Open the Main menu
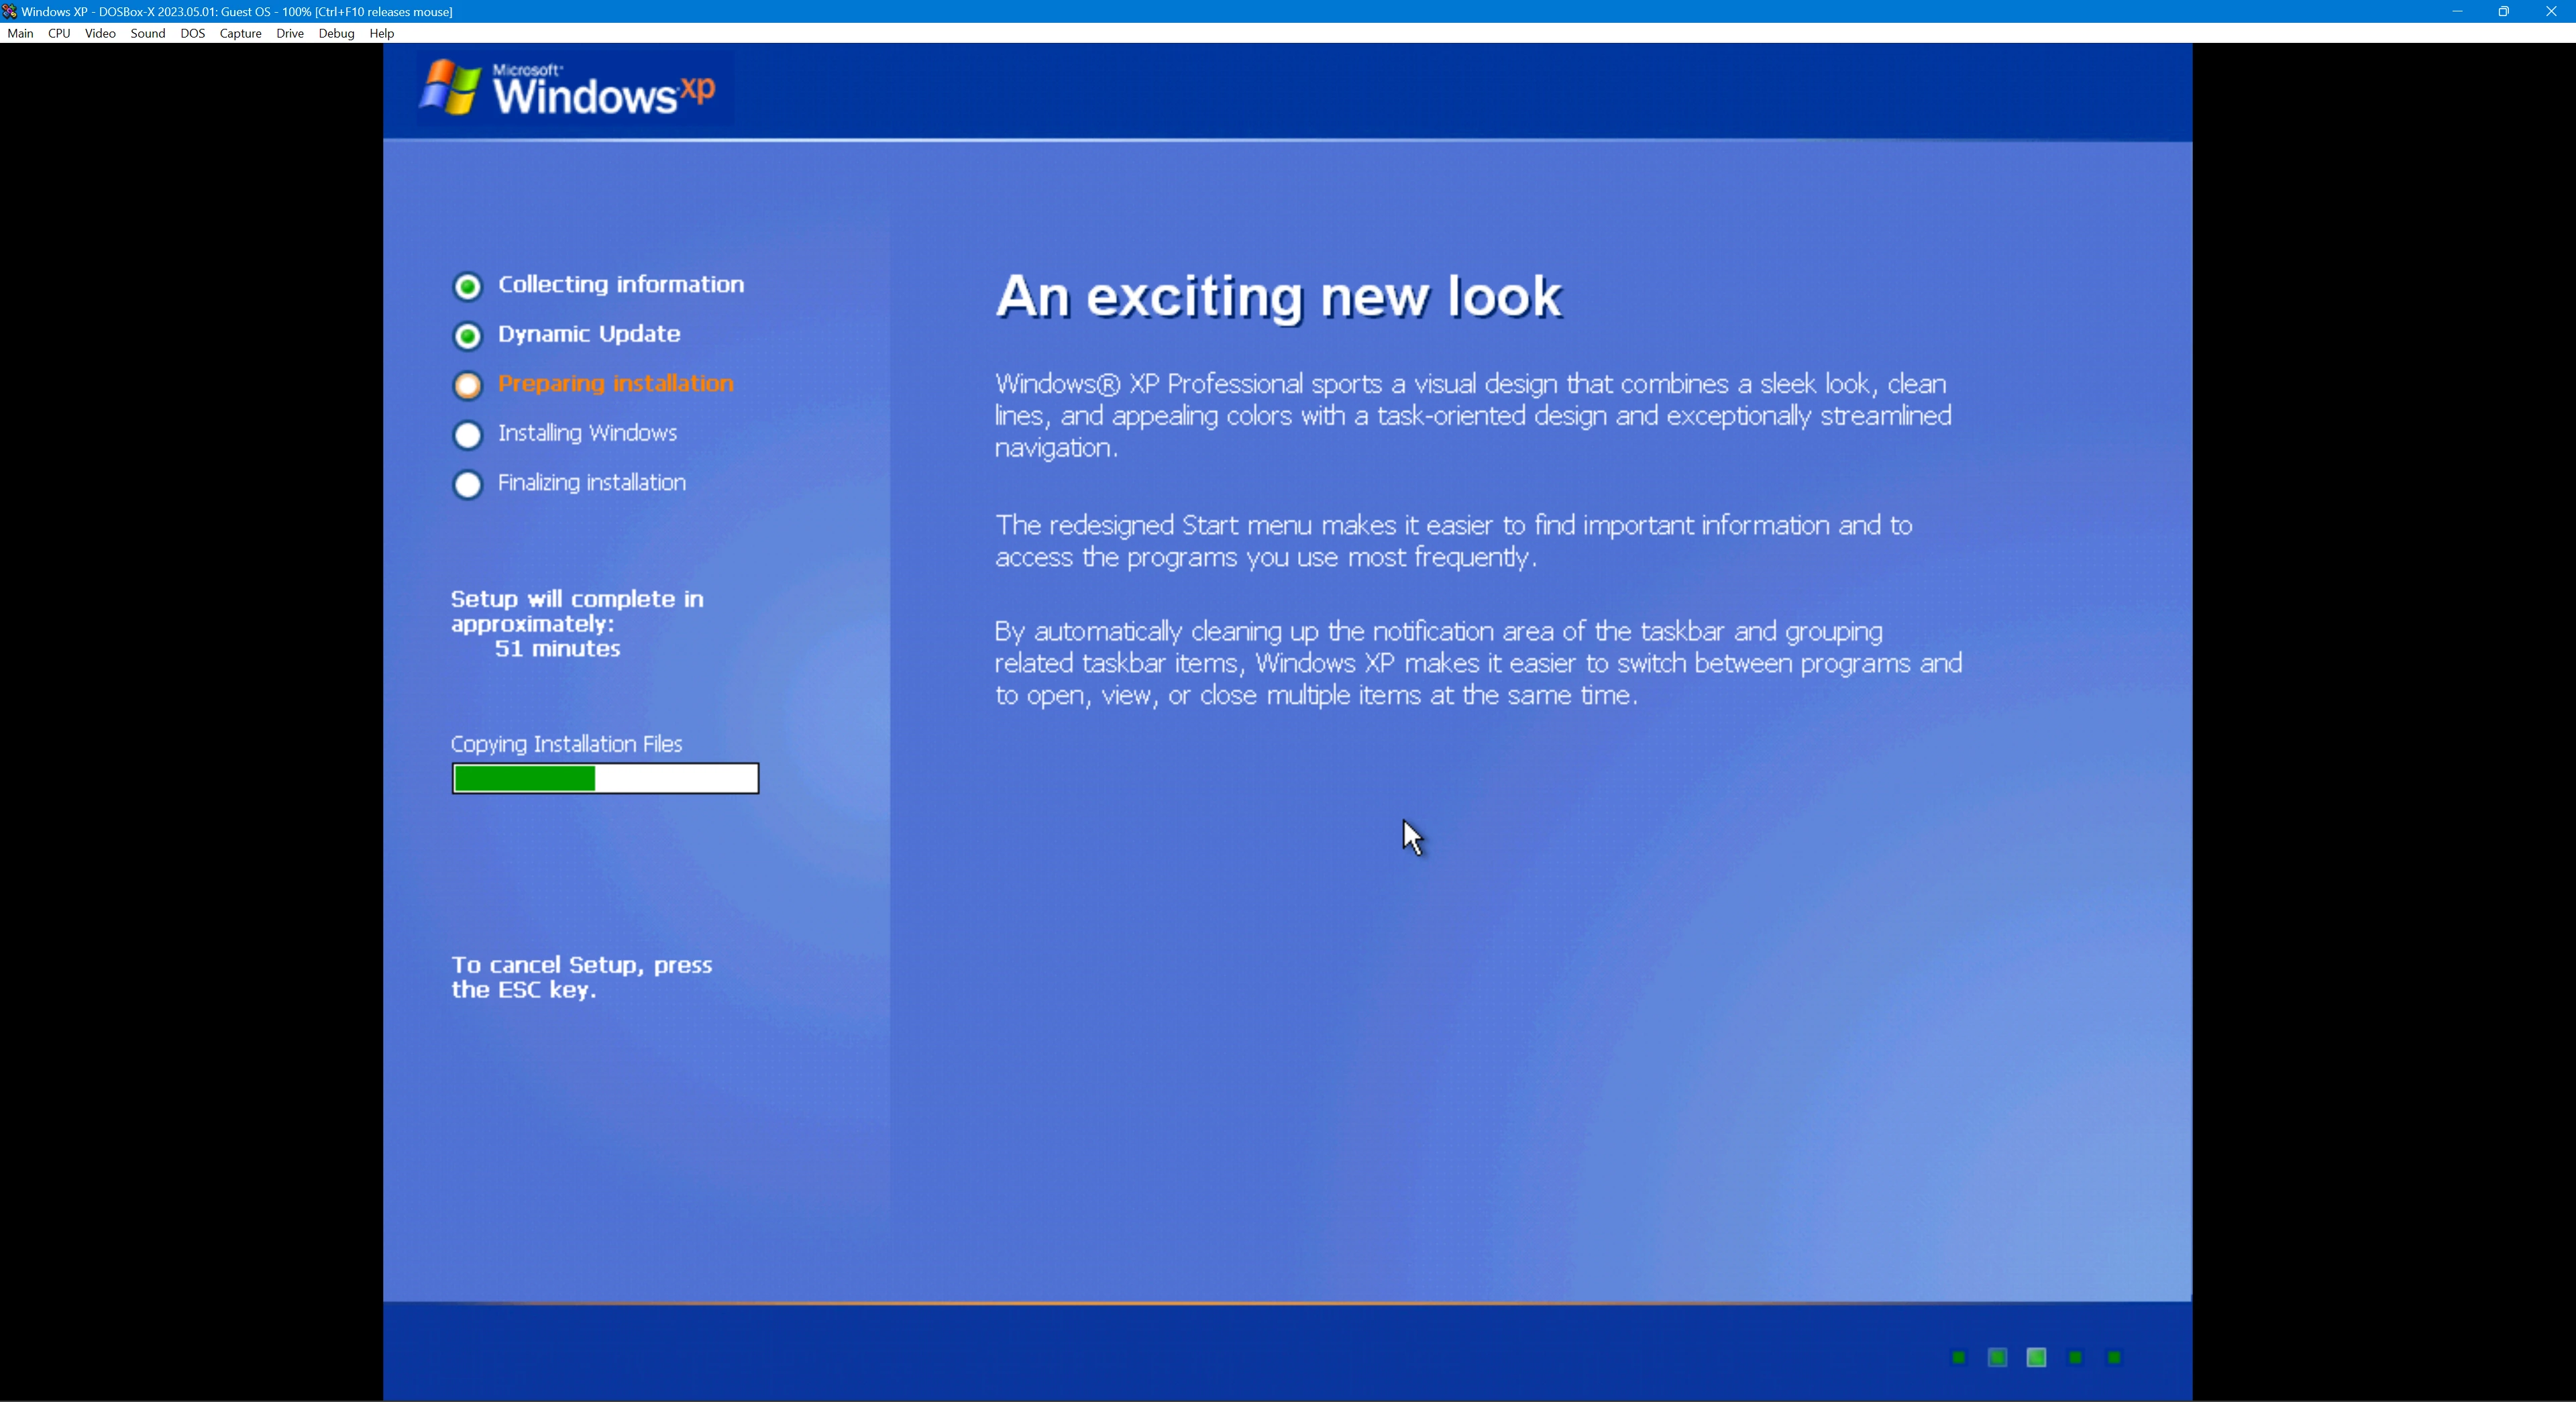 coord(20,33)
